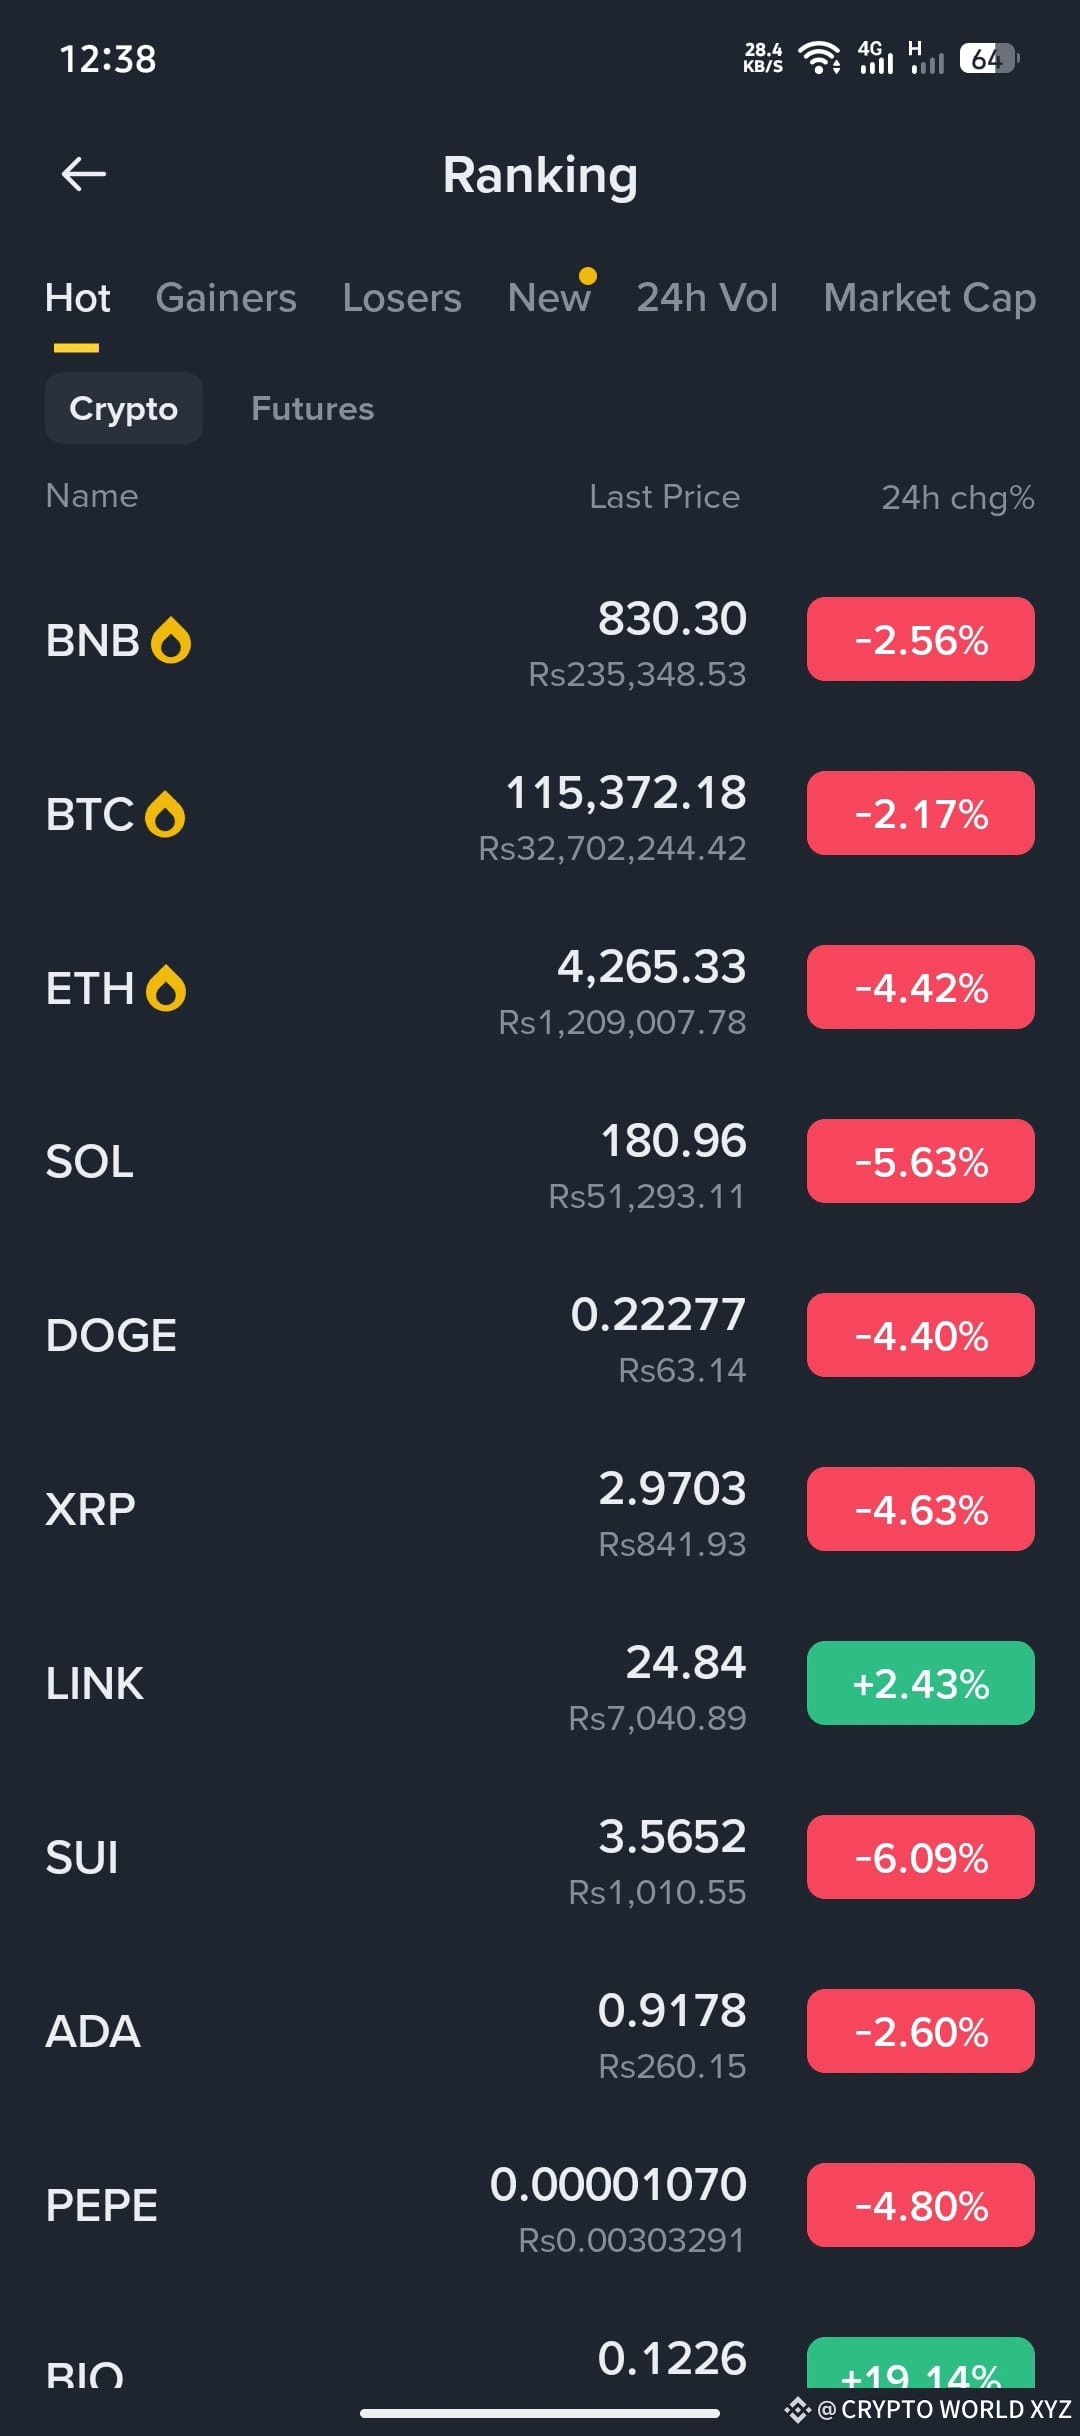The height and width of the screenshot is (2436, 1080).
Task: Tap the 4G signal strength icon
Action: click(876, 58)
